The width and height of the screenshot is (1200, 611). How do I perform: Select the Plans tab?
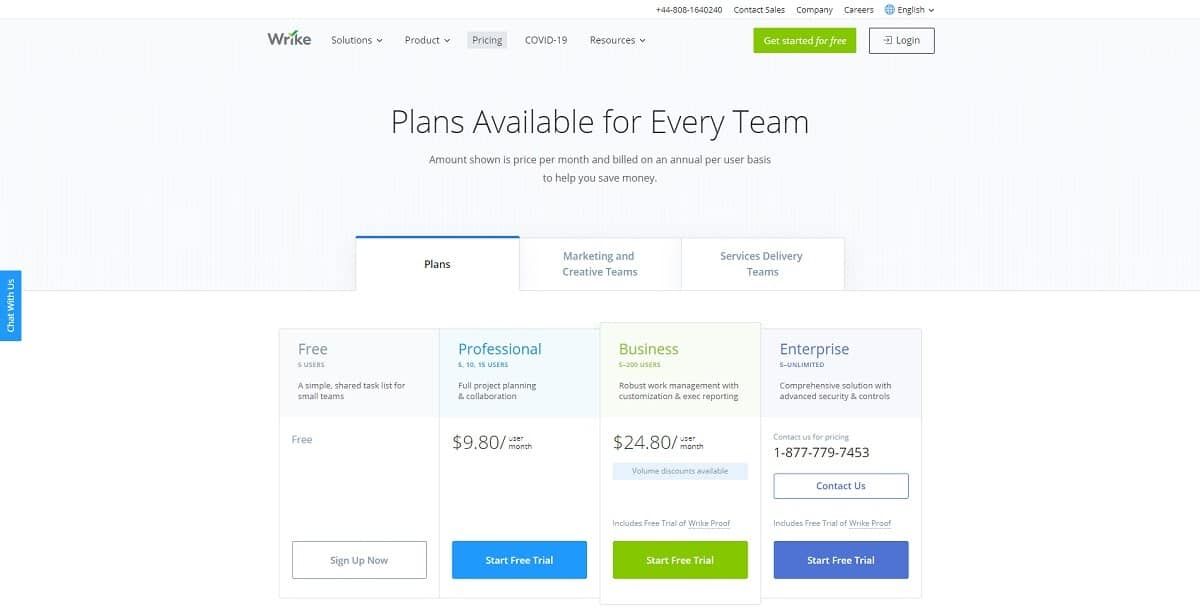pos(437,264)
